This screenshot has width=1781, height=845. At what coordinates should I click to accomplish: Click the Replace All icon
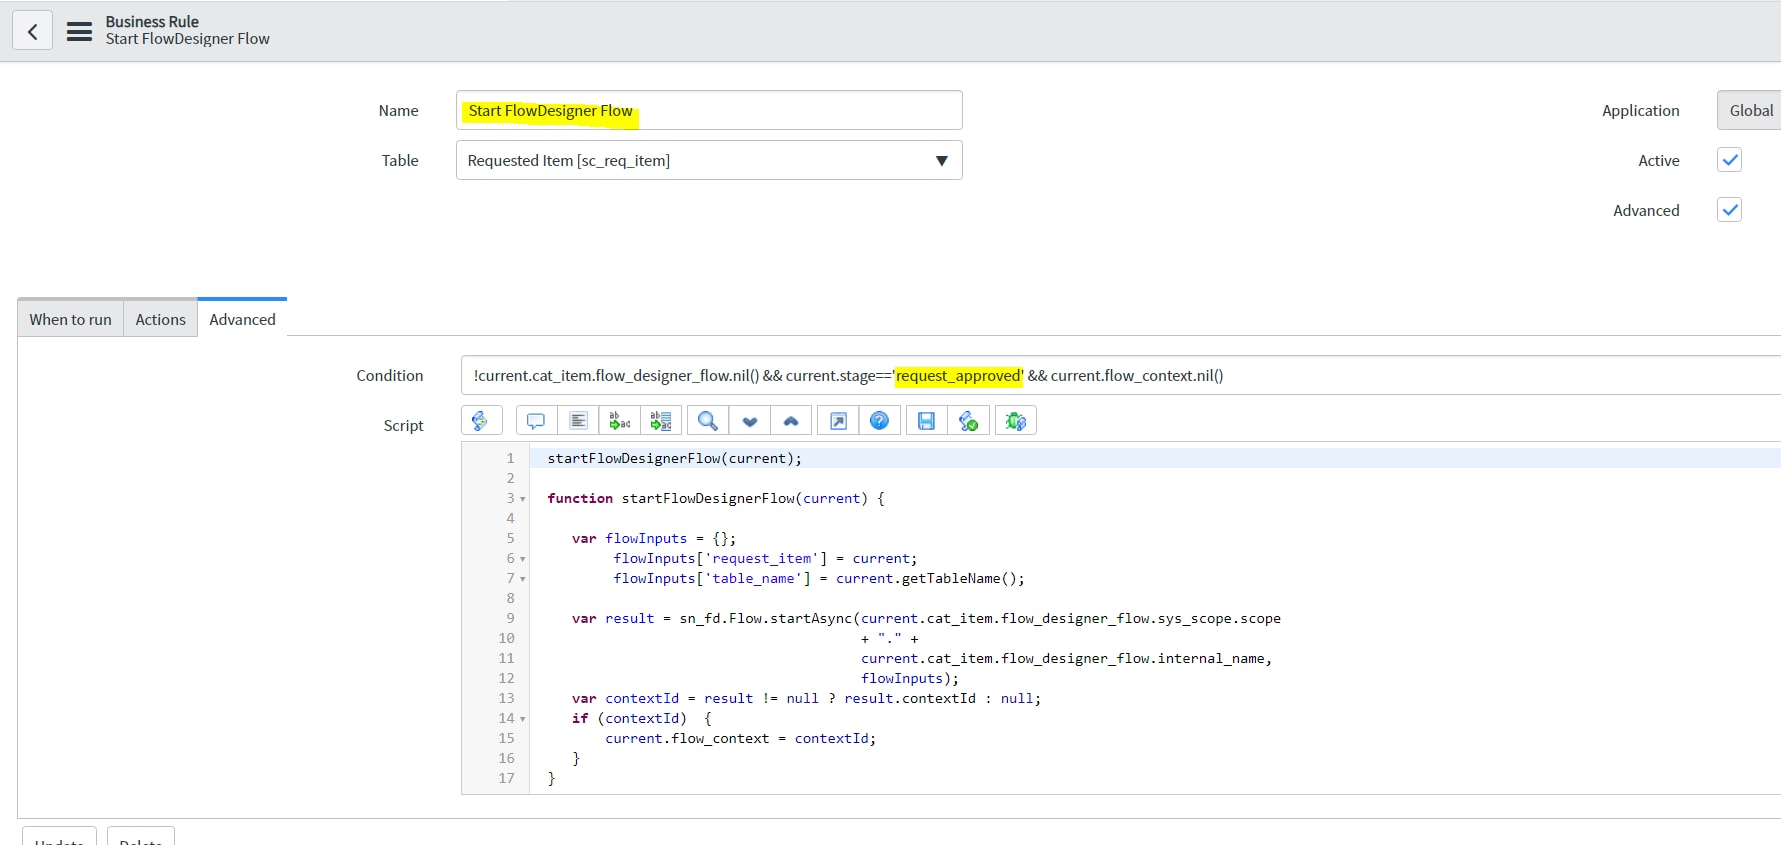tap(661, 421)
